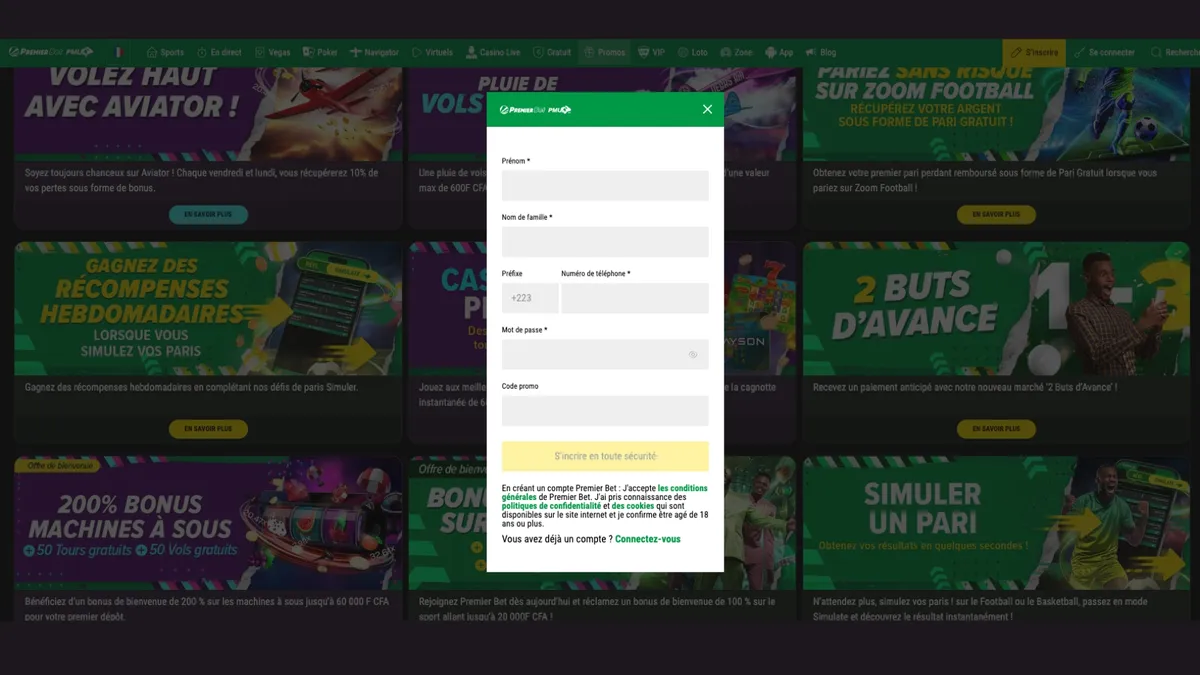1200x675 pixels.
Task: Open the VIP menu item
Action: (x=651, y=52)
